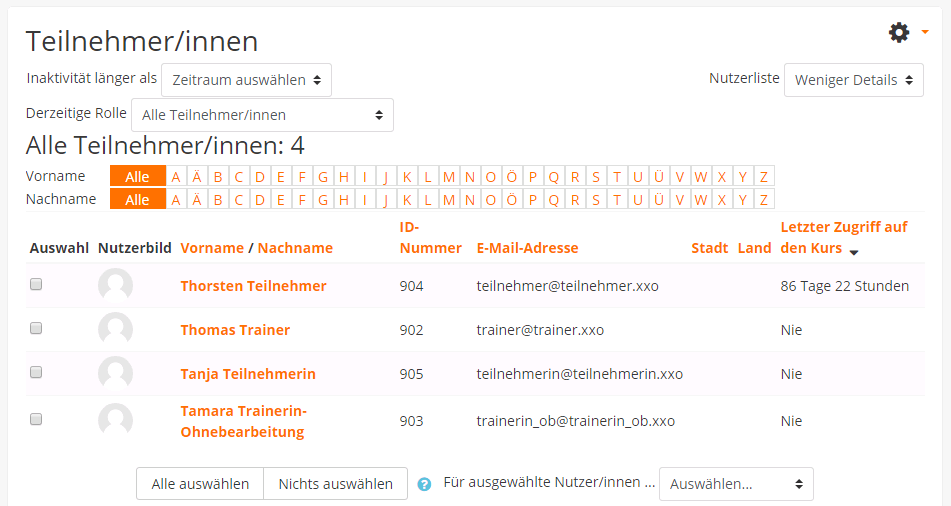Select Alle in the Nachname filter row
This screenshot has width=951, height=506.
pos(137,200)
